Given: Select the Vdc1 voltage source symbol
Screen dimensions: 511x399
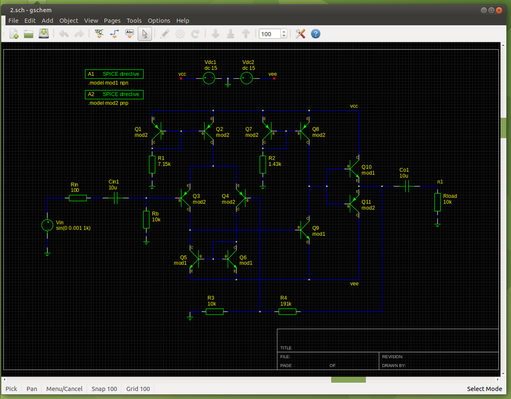Looking at the screenshot, I should pos(209,78).
